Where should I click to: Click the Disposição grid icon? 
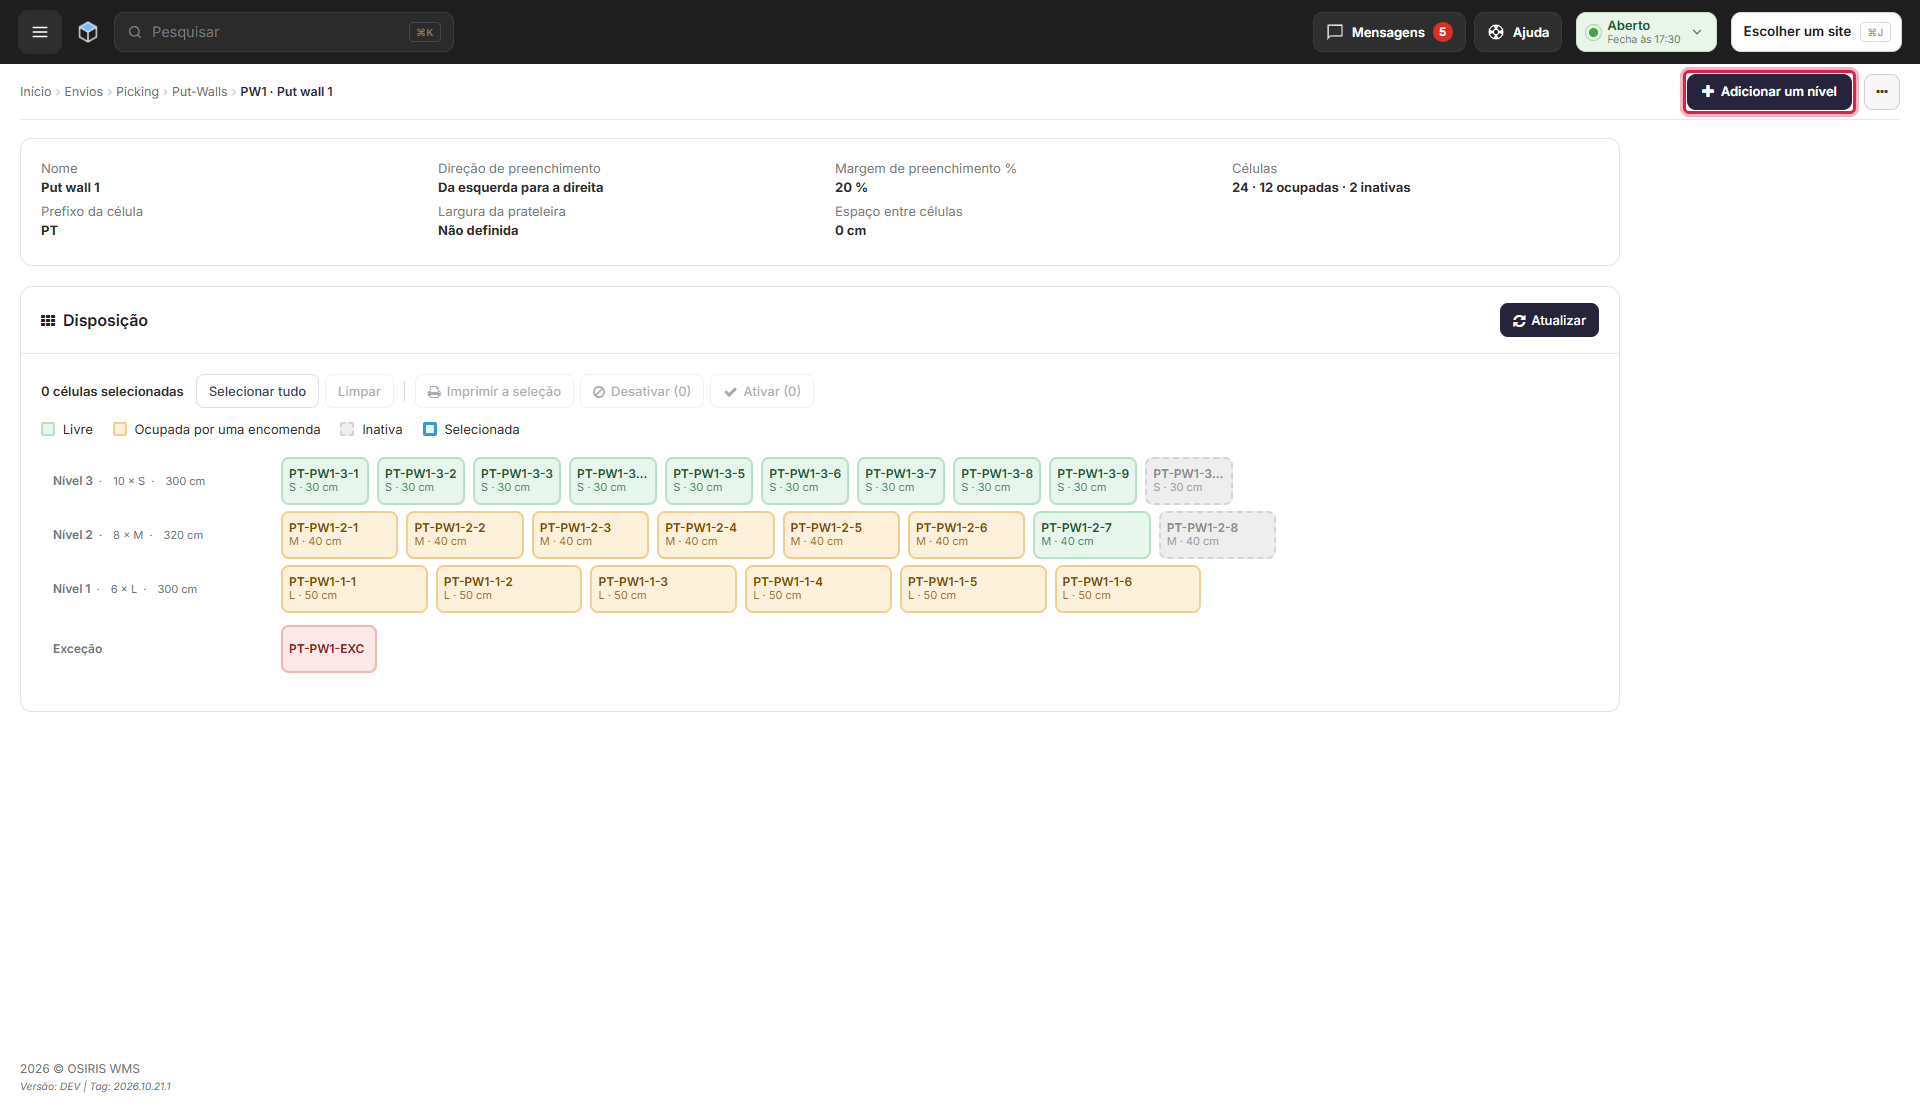48,321
